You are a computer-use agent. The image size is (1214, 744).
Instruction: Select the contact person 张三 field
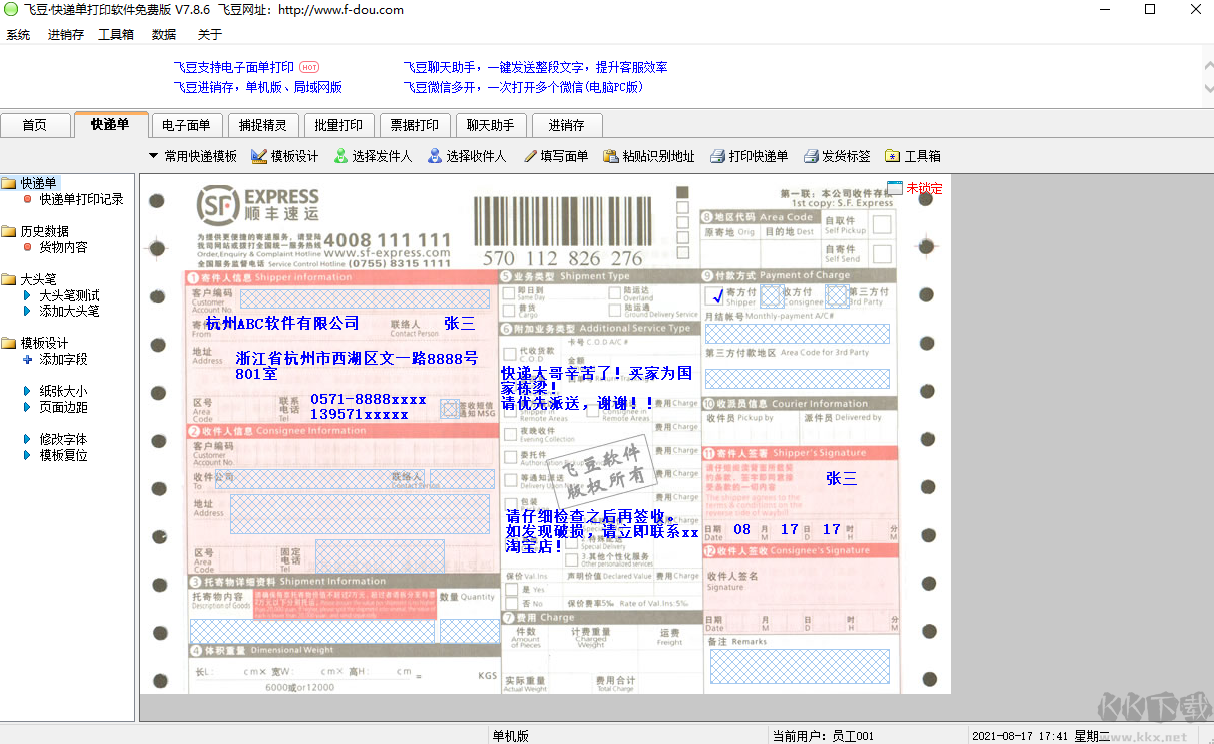[x=460, y=323]
